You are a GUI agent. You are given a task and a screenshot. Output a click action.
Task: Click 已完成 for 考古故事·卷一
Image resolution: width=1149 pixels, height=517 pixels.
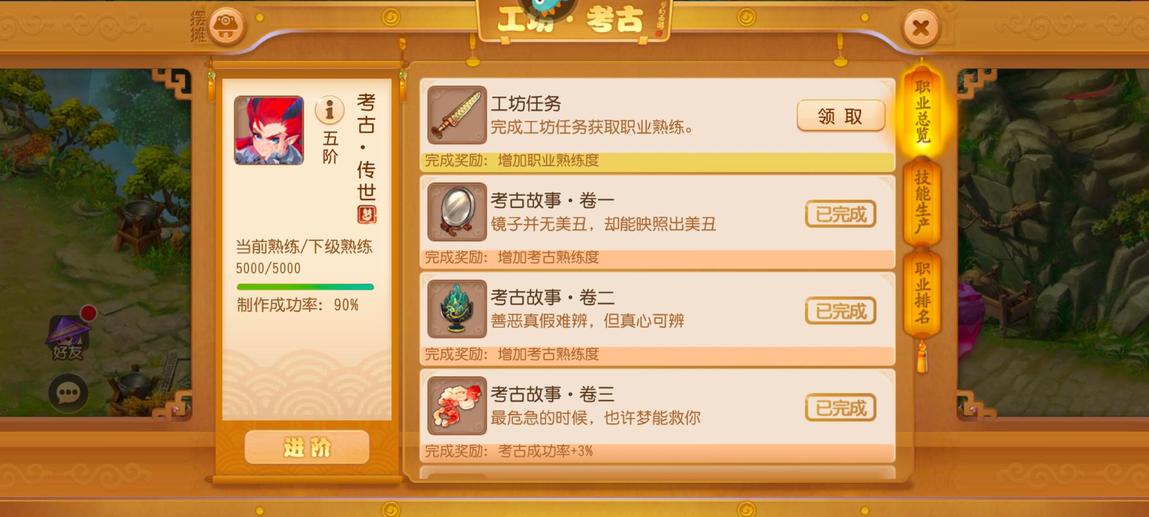[840, 214]
